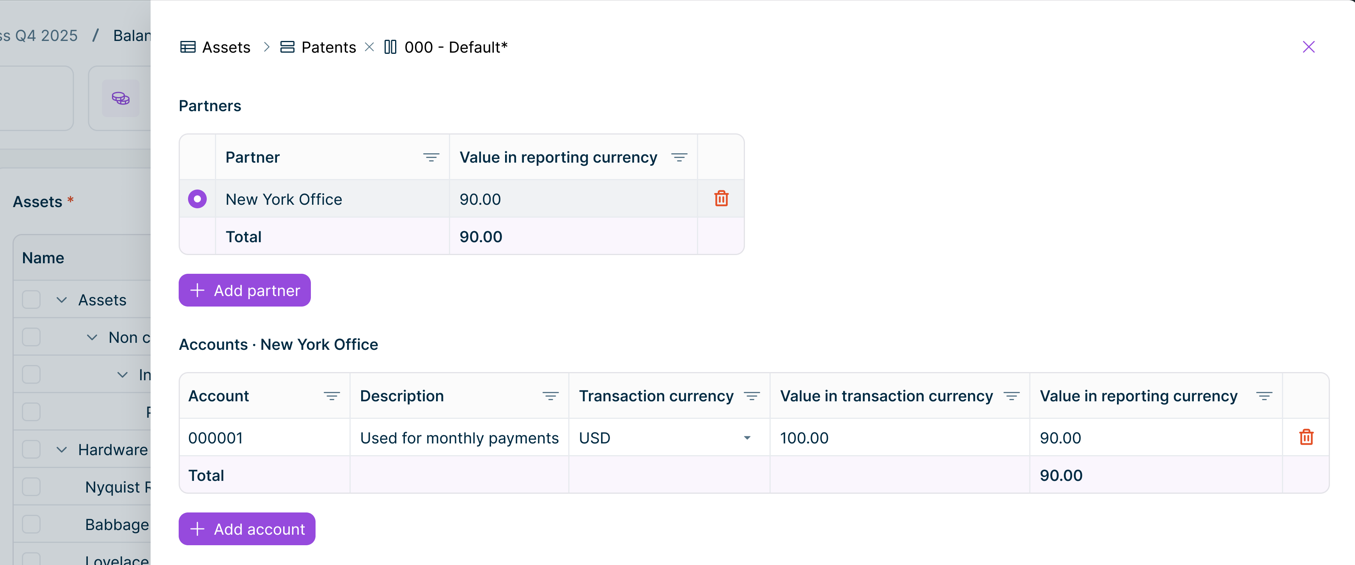The width and height of the screenshot is (1355, 565).
Task: Check the Assets row checkbox
Action: click(x=32, y=300)
